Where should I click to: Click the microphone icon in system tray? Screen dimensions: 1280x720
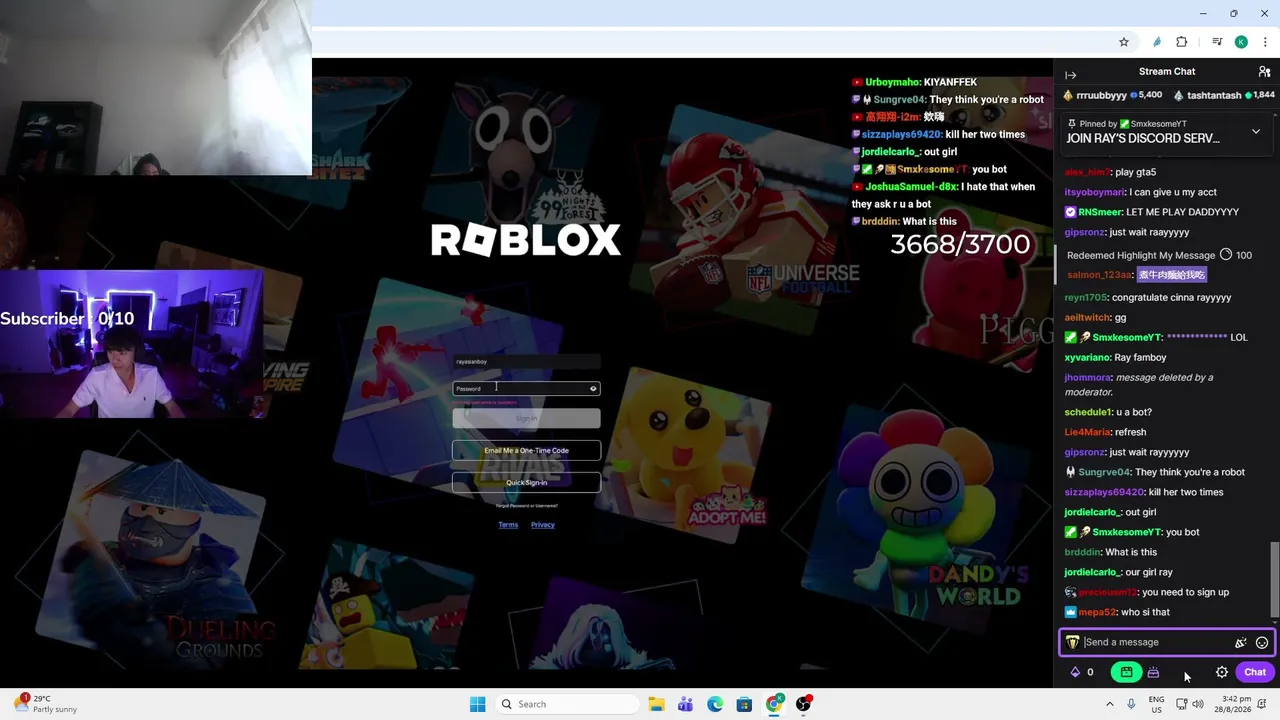tap(1131, 704)
